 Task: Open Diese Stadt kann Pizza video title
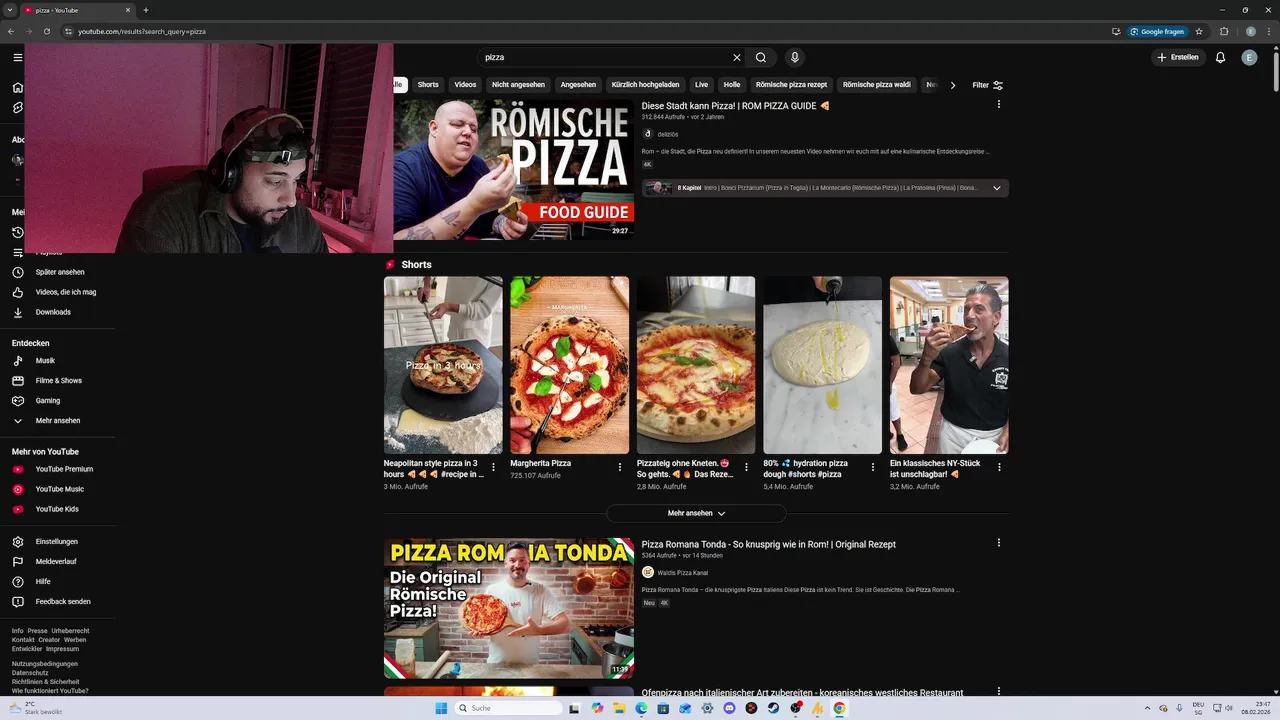pos(736,105)
